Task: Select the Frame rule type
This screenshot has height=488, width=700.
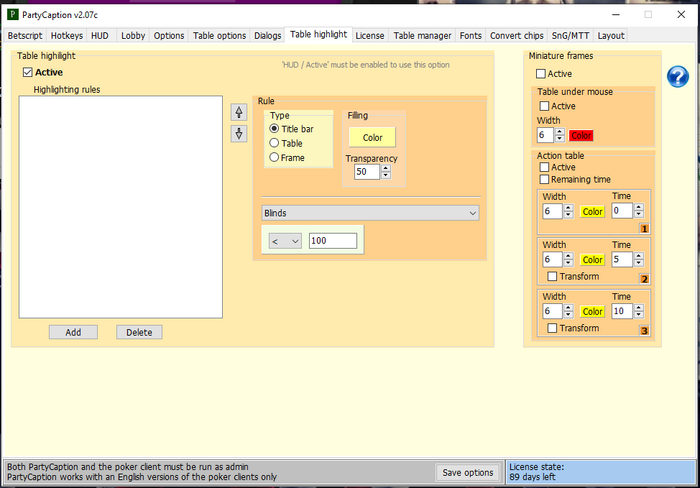Action: [274, 157]
